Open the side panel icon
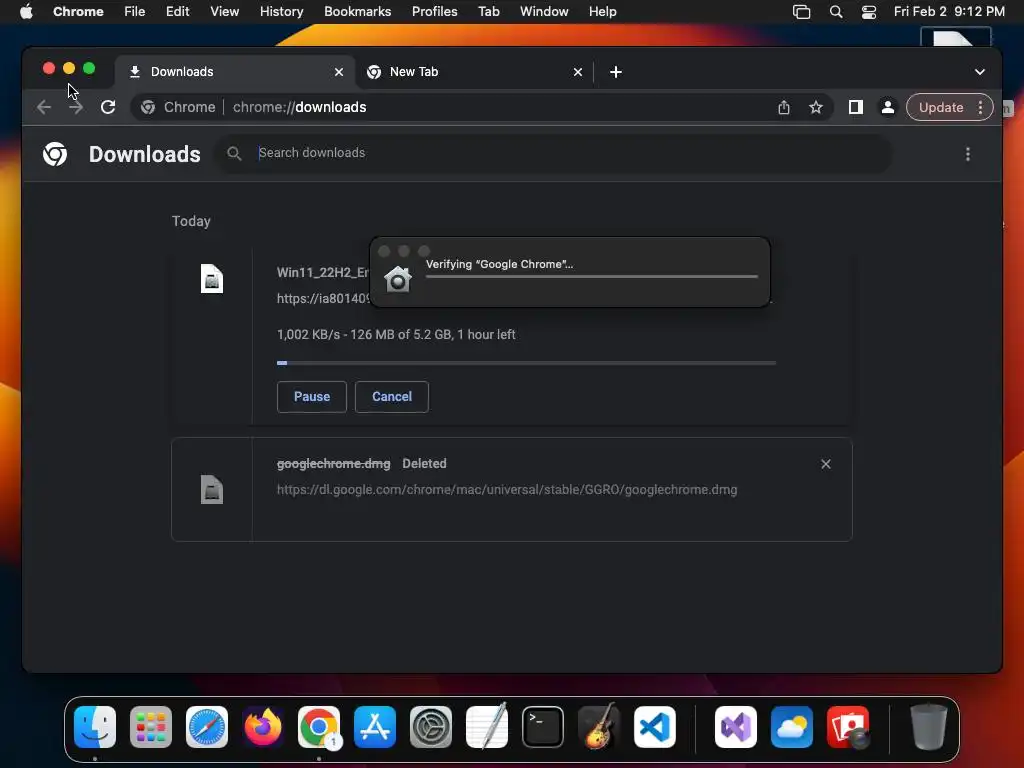The width and height of the screenshot is (1024, 768). [856, 107]
